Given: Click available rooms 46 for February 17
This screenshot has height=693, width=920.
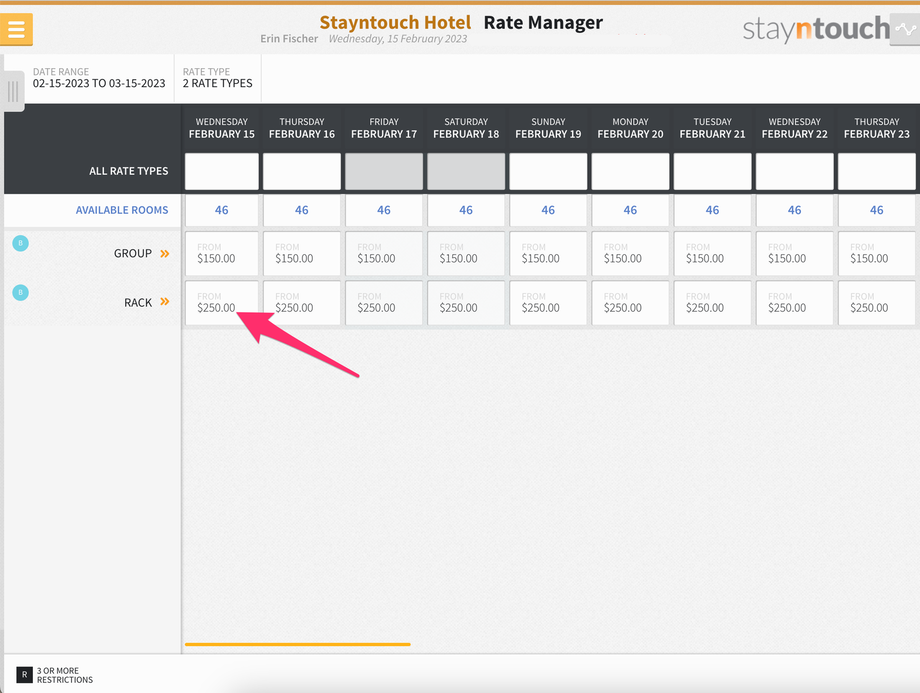Looking at the screenshot, I should pyautogui.click(x=384, y=210).
